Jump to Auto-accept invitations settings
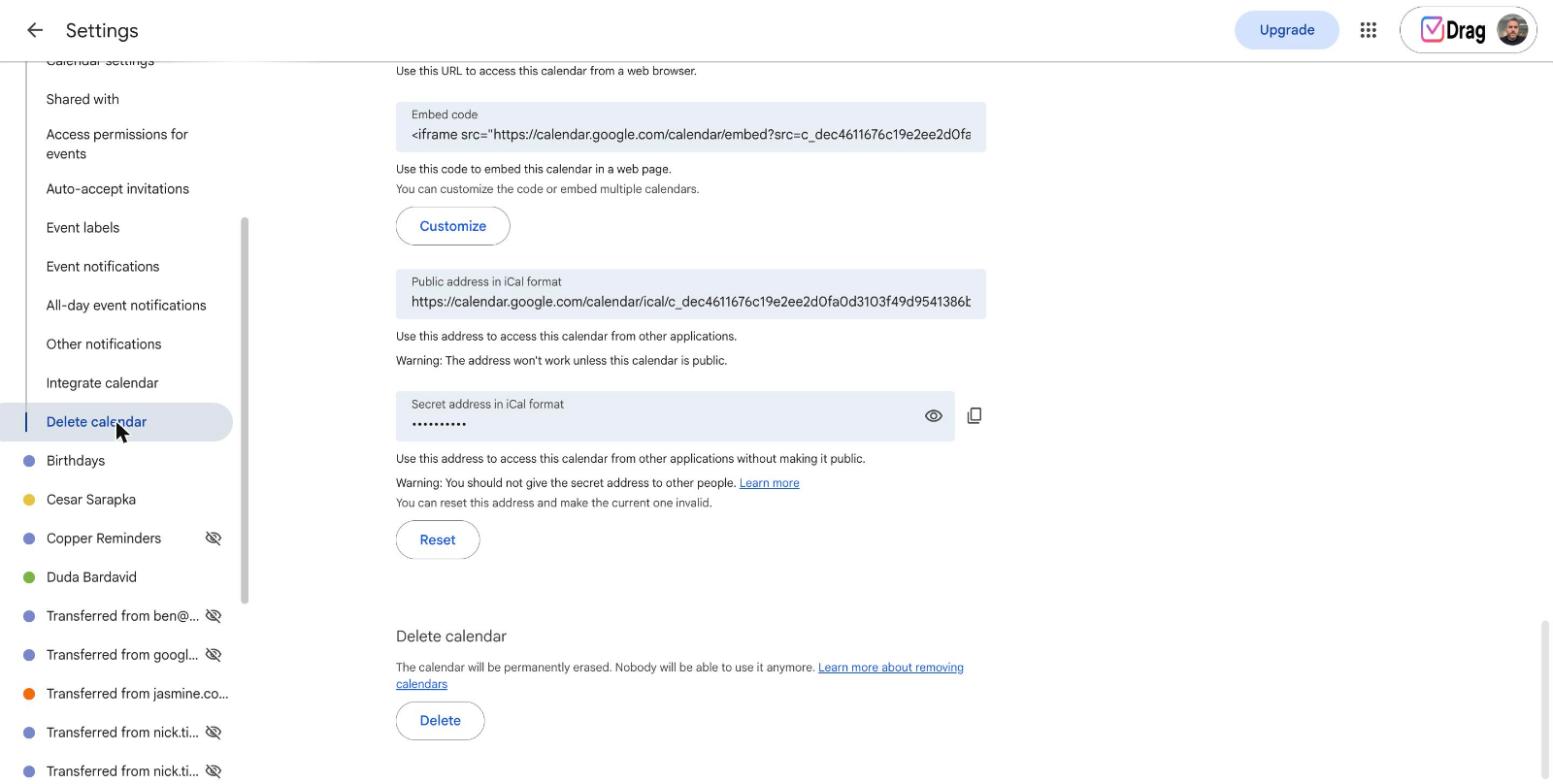The width and height of the screenshot is (1553, 784). (117, 189)
